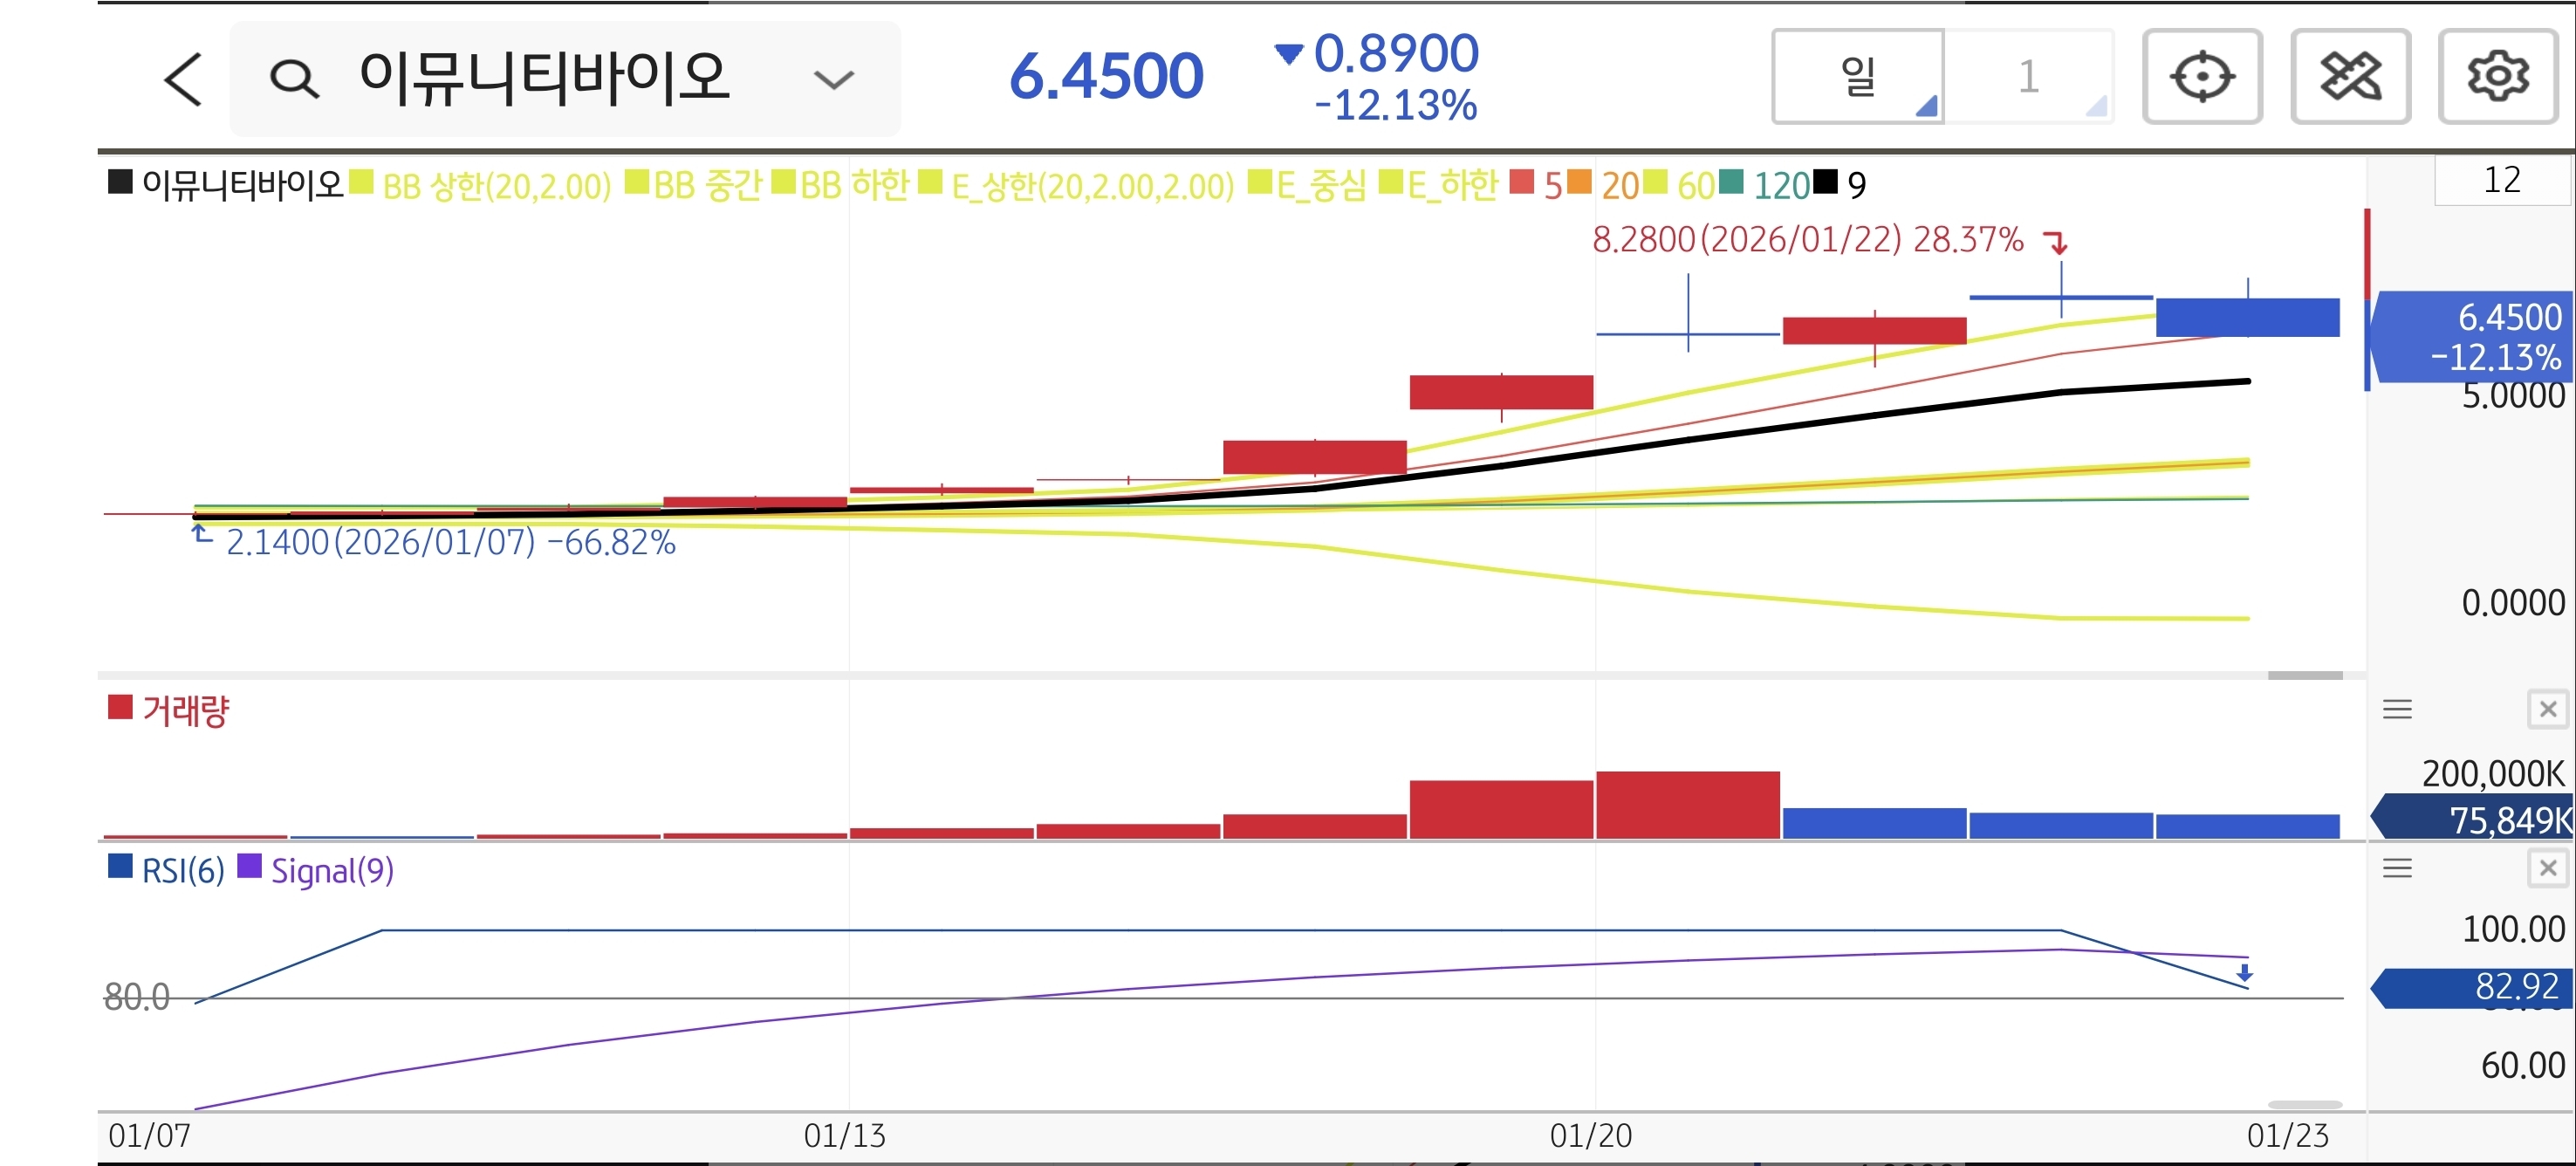Open volume panel hamburger menu icon

pos(2396,709)
